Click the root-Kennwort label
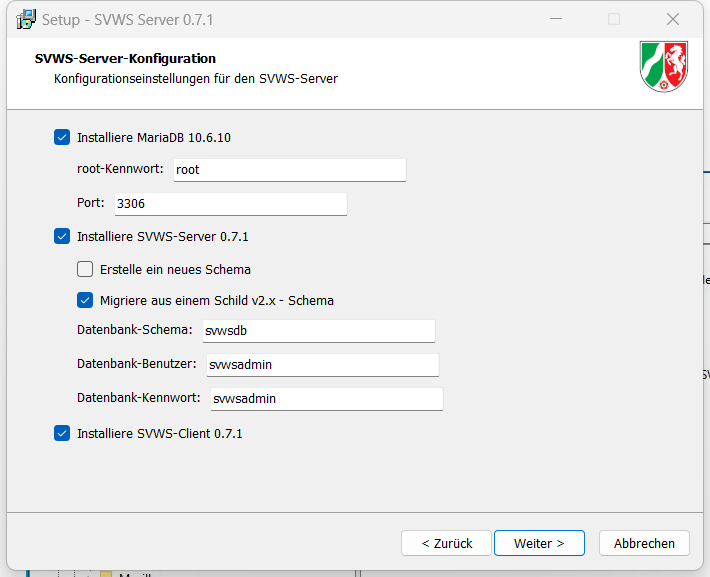 120,169
